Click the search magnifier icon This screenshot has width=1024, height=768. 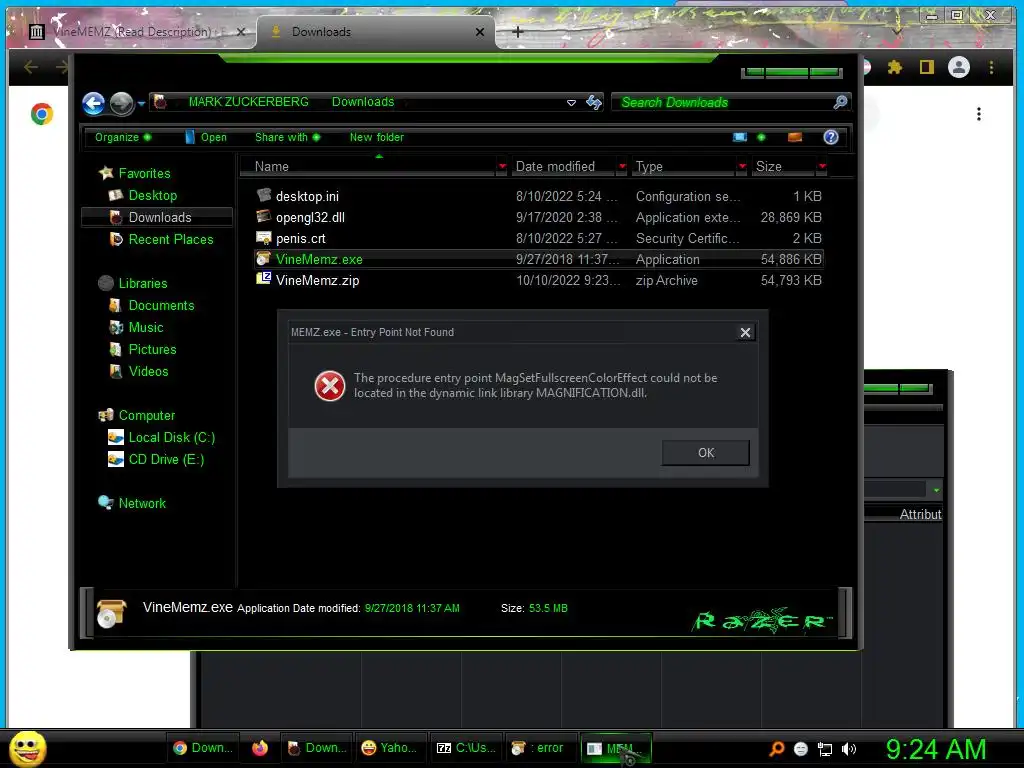pyautogui.click(x=840, y=102)
